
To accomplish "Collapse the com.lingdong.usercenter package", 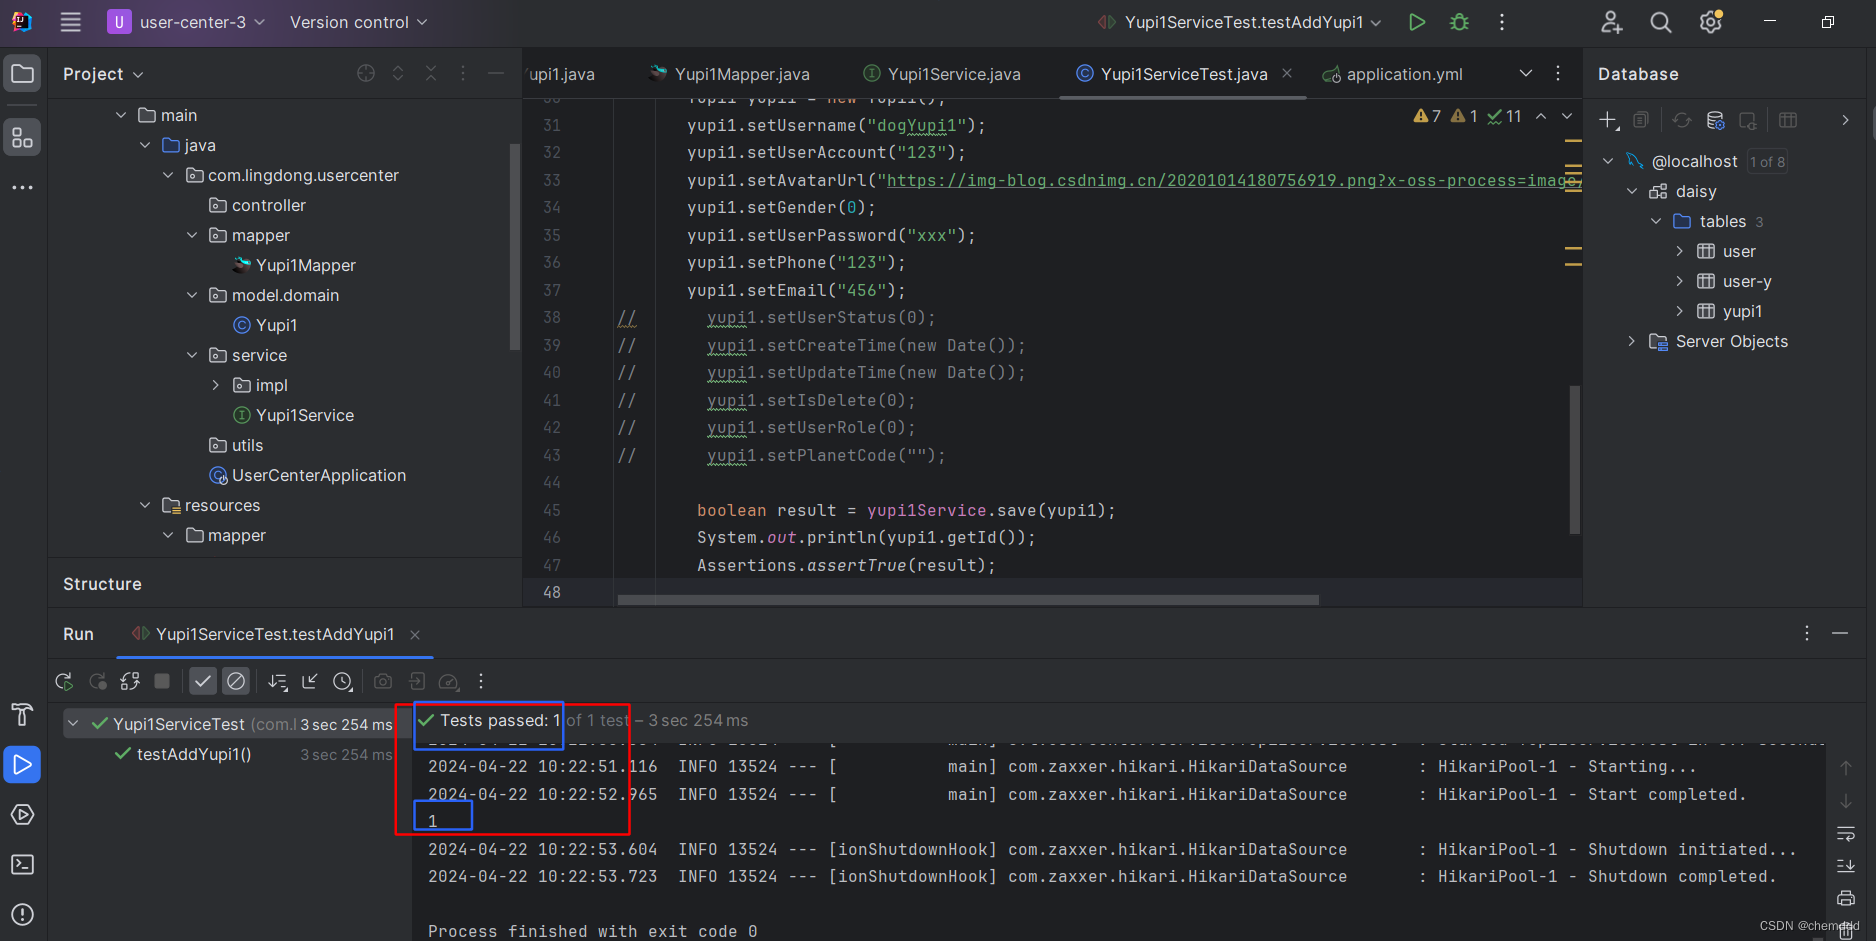I will click(168, 175).
